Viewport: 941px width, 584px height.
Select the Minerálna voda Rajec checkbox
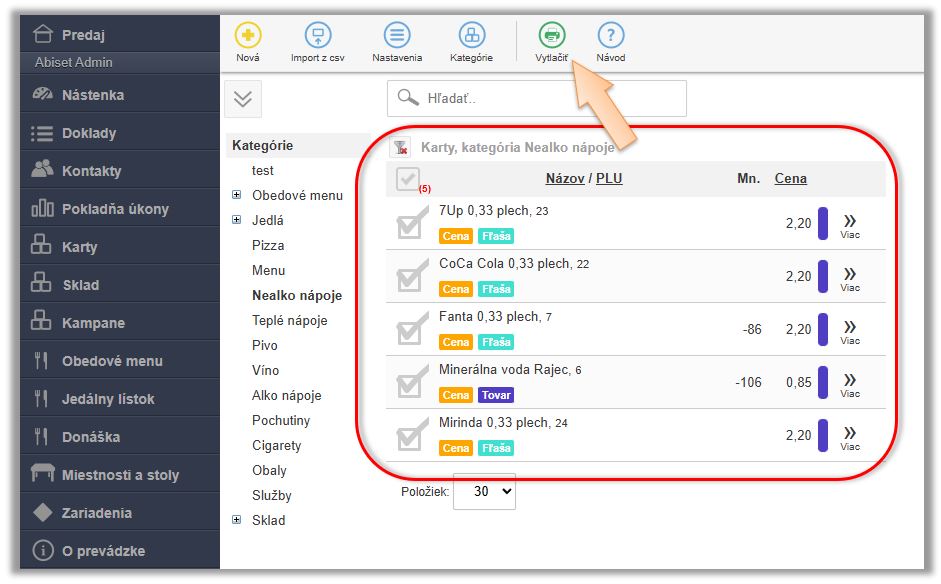click(x=411, y=382)
